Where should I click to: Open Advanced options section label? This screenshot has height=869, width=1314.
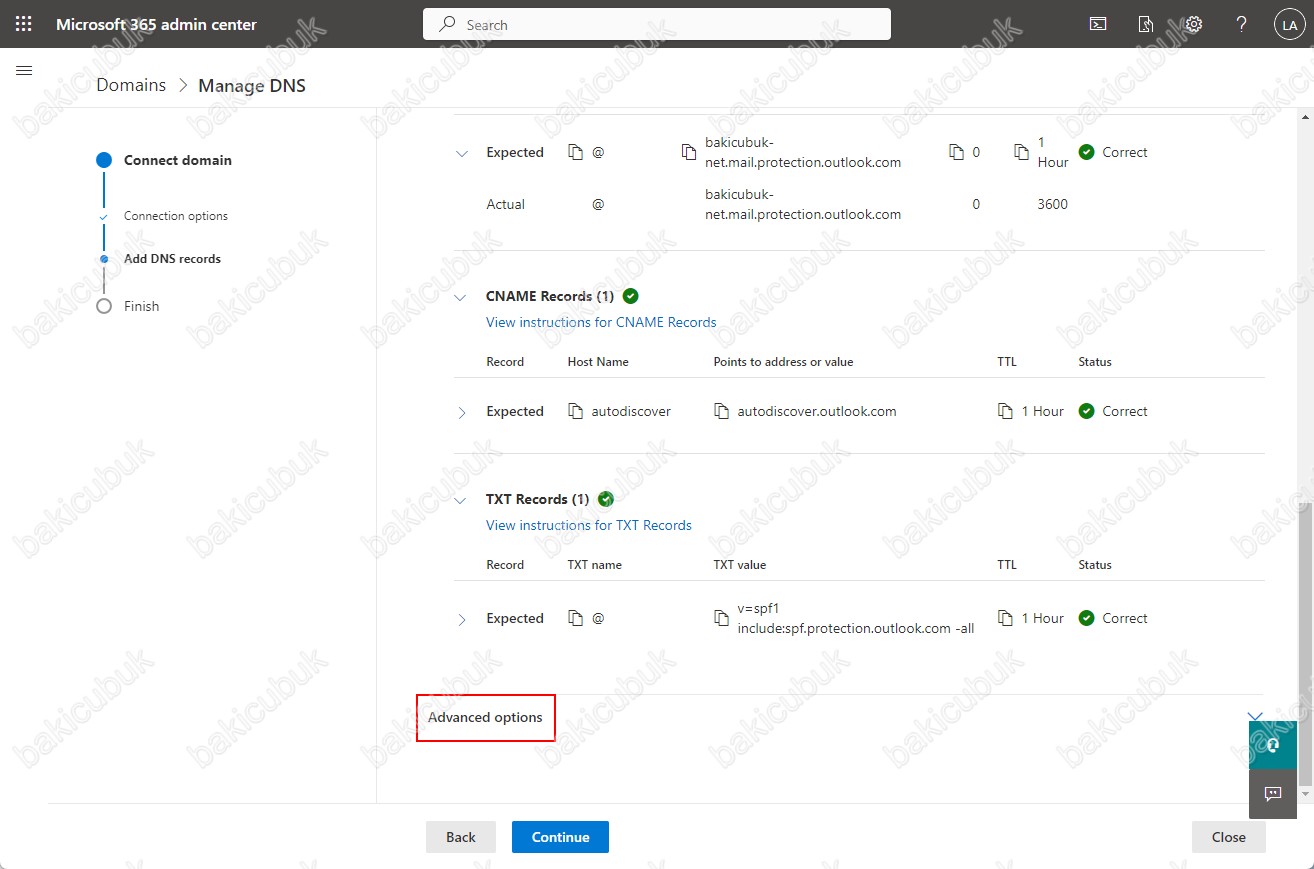485,717
